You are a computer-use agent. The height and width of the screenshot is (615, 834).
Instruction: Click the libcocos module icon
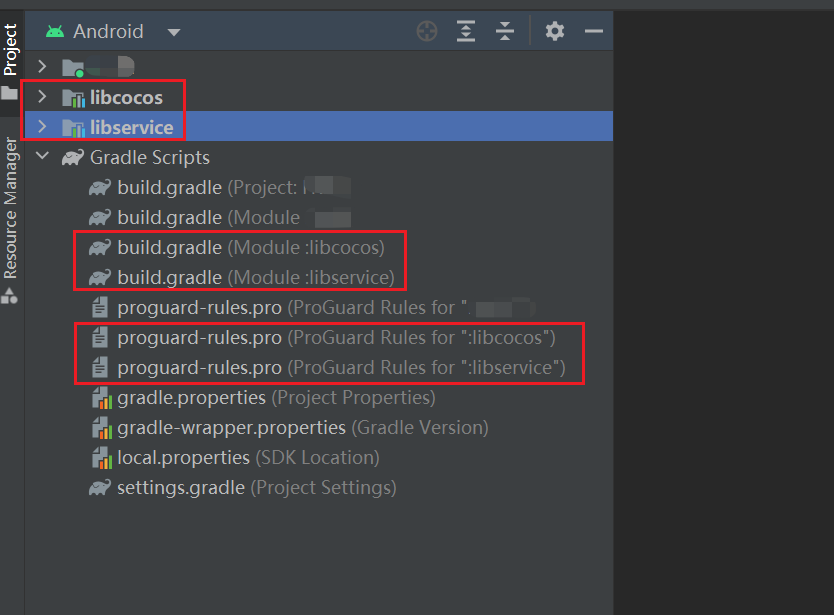(x=73, y=98)
